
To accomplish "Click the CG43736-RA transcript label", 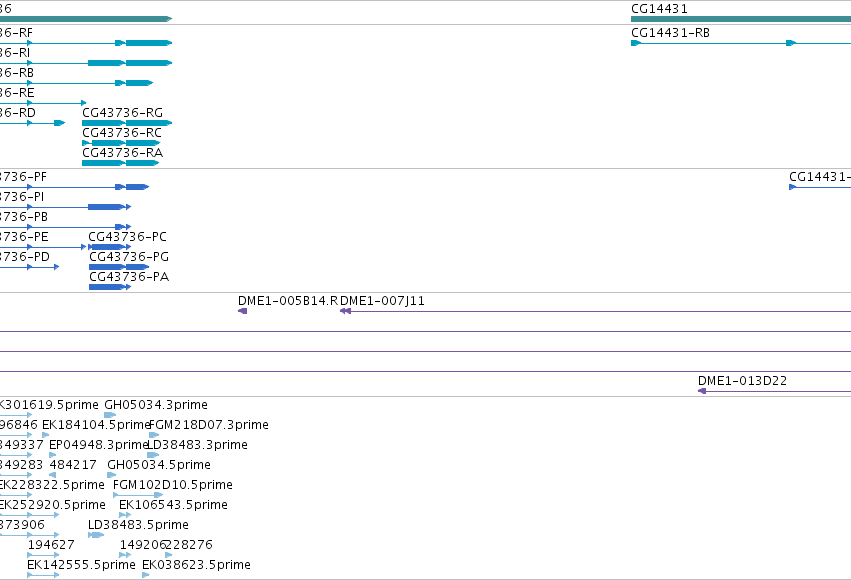I will click(123, 152).
